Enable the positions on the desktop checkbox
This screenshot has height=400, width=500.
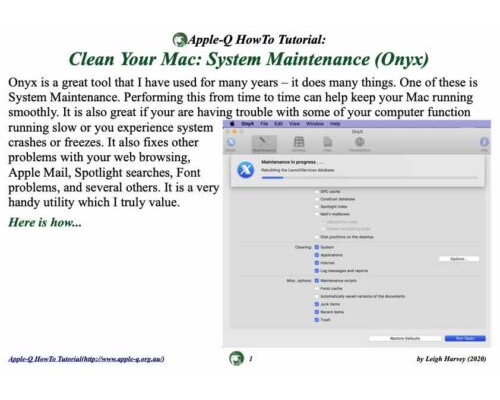pyautogui.click(x=317, y=237)
